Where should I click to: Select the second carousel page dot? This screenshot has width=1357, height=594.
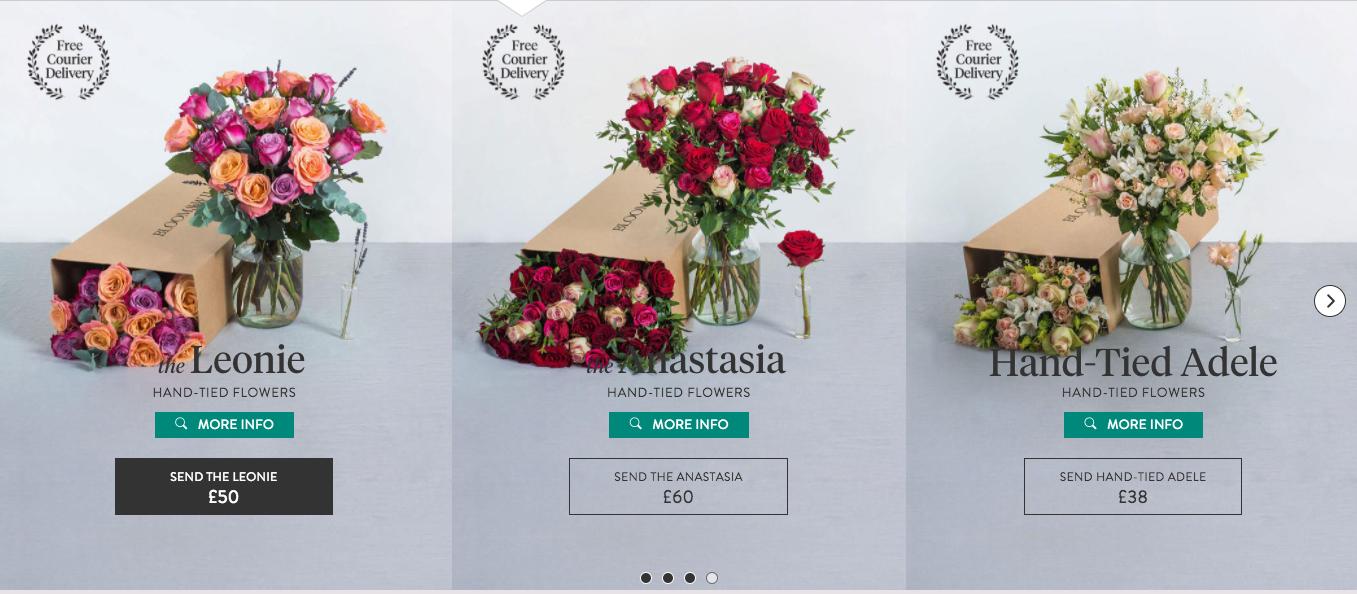[668, 578]
